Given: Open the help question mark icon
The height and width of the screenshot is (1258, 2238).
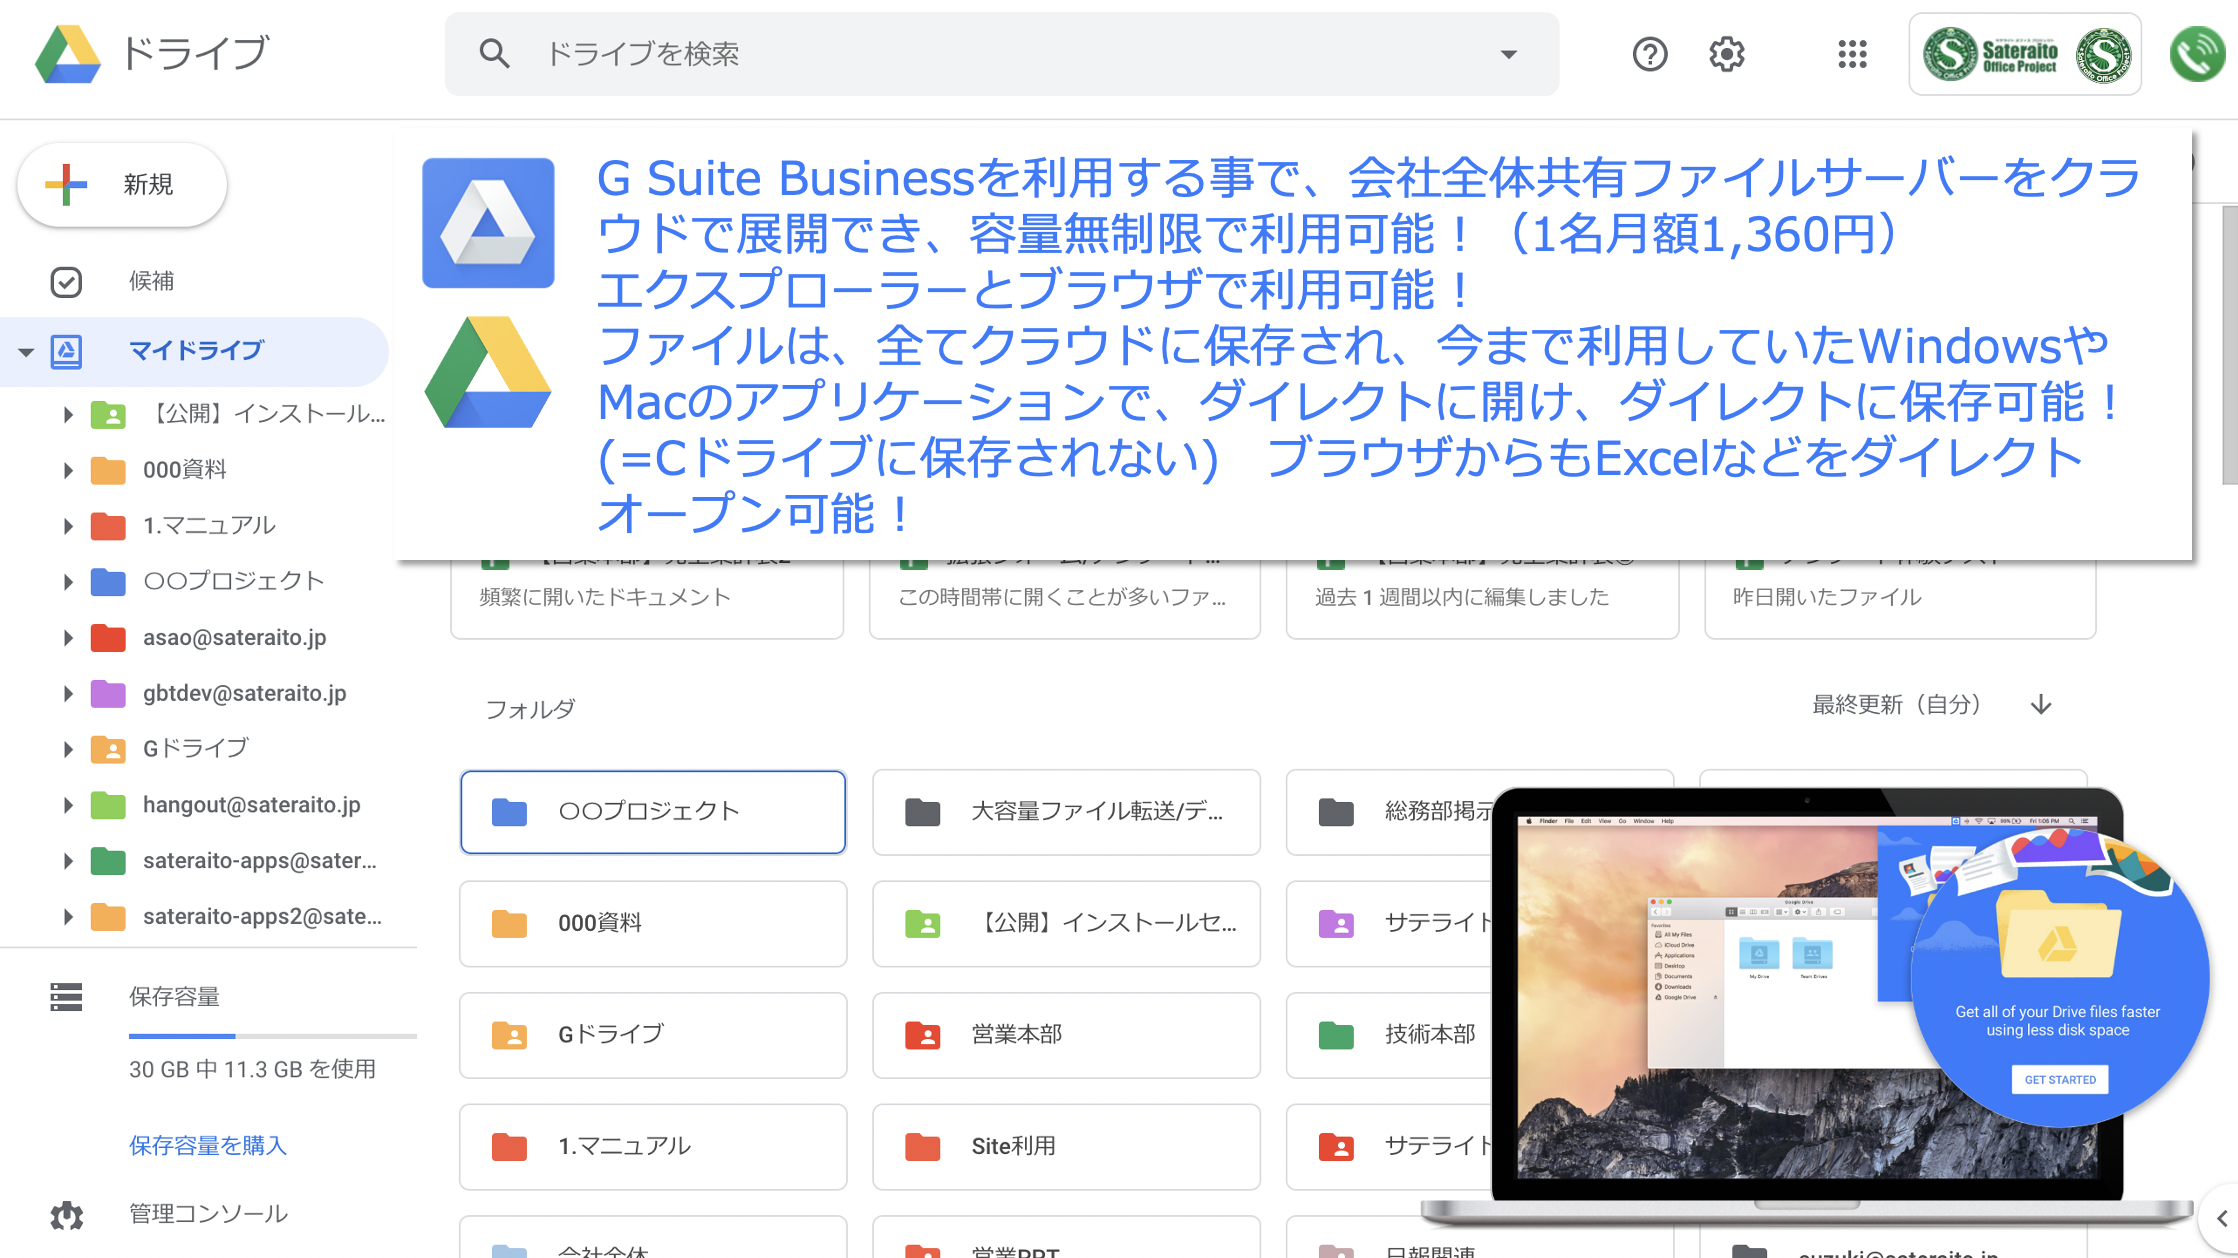Looking at the screenshot, I should pos(1649,54).
